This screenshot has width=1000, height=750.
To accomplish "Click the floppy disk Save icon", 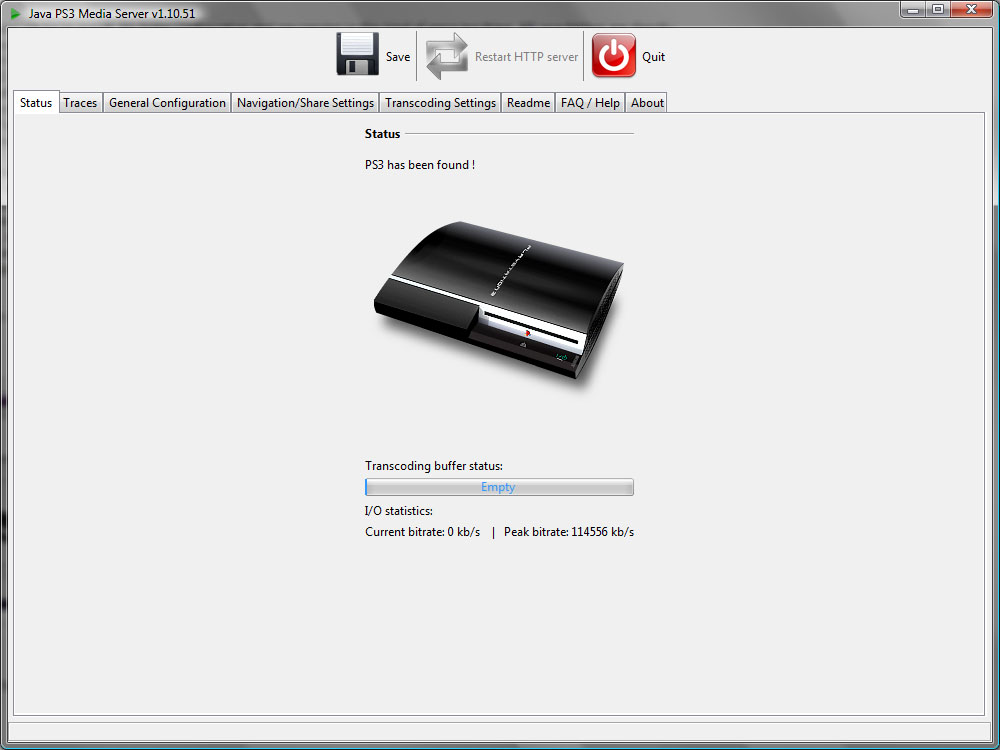I will click(358, 55).
